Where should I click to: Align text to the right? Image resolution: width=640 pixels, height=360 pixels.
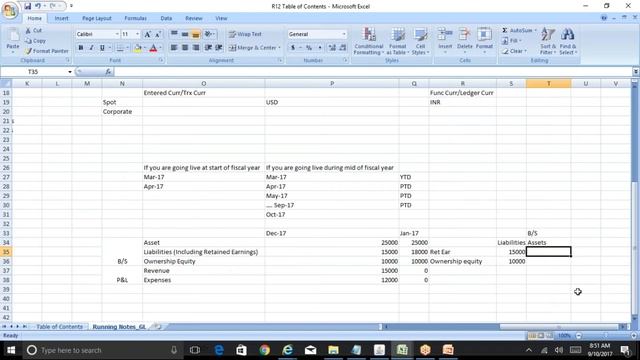(x=196, y=48)
